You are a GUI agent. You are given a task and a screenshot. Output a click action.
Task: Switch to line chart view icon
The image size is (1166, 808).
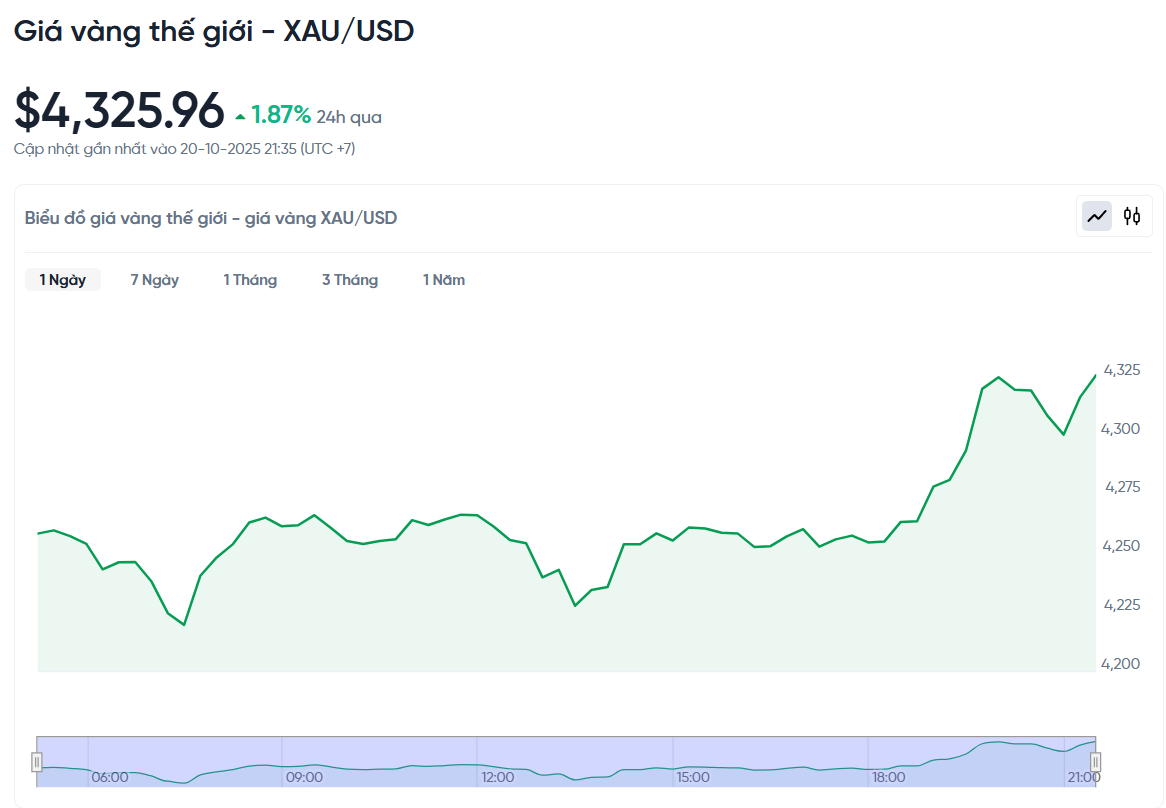1097,216
